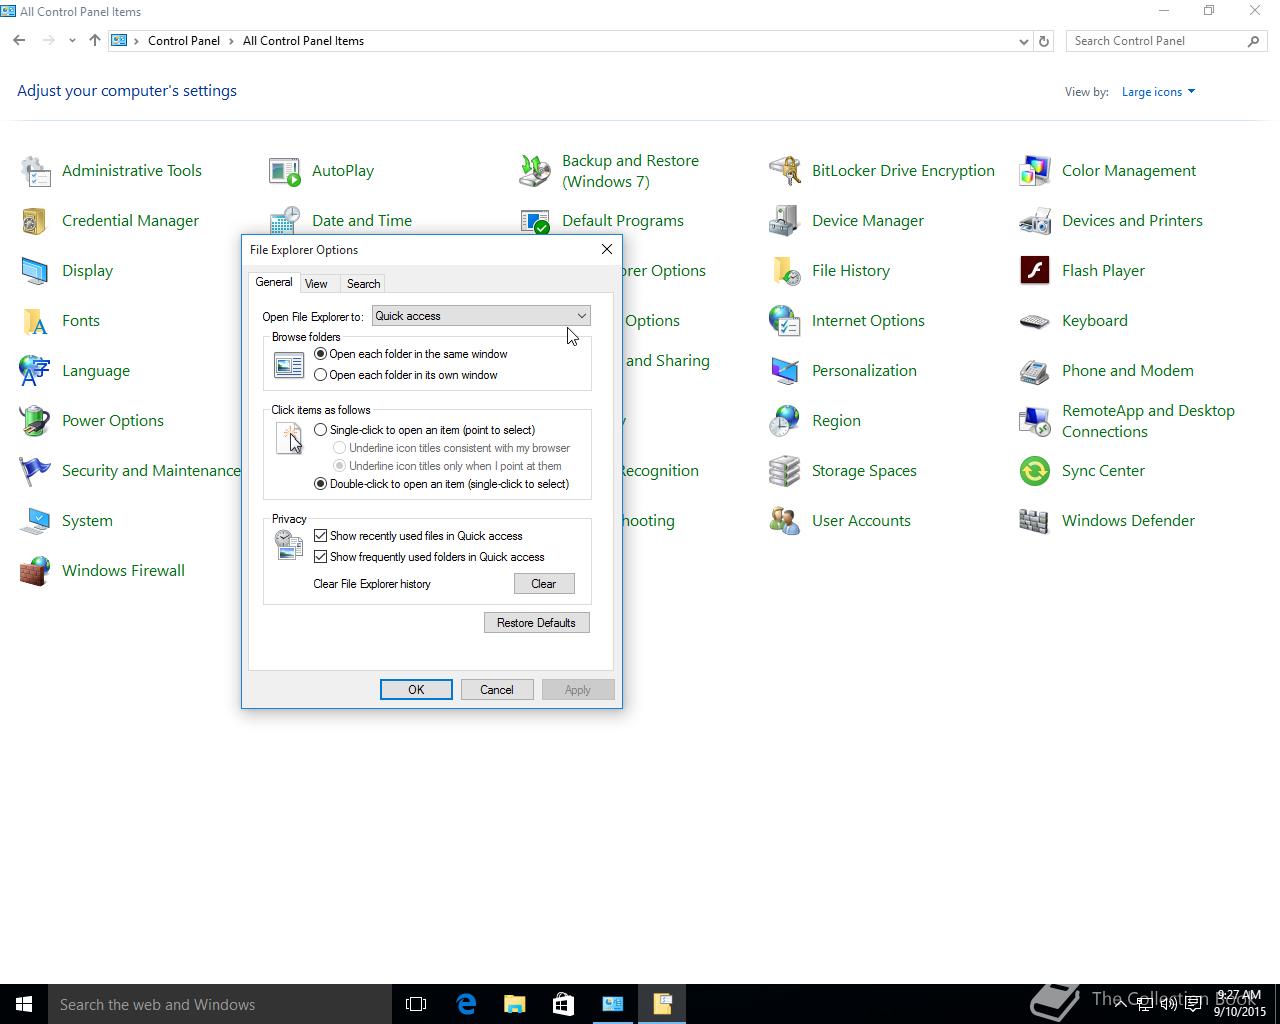Open the Fonts icon

[36, 321]
